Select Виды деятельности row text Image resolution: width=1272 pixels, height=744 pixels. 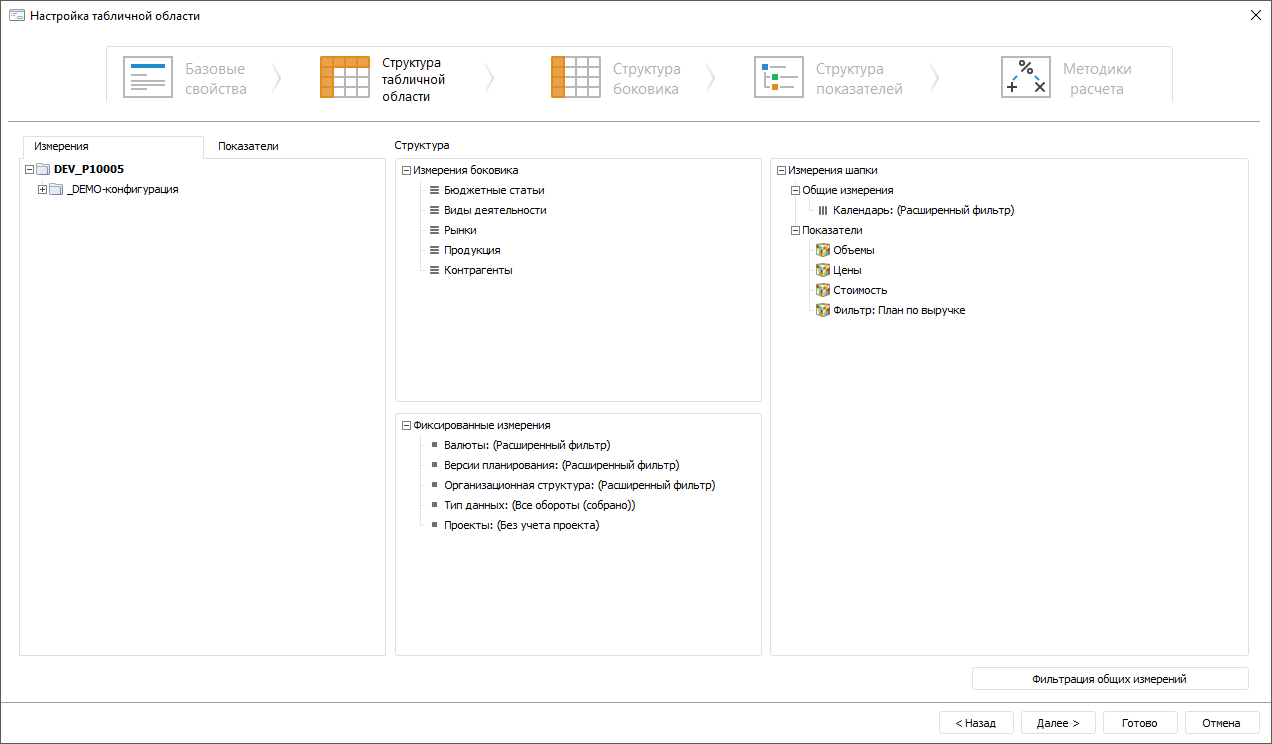pyautogui.click(x=495, y=210)
